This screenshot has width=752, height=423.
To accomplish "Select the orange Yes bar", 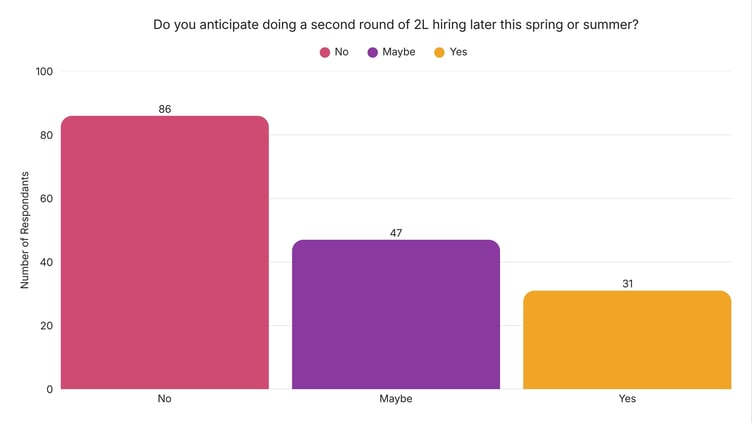I will (627, 339).
